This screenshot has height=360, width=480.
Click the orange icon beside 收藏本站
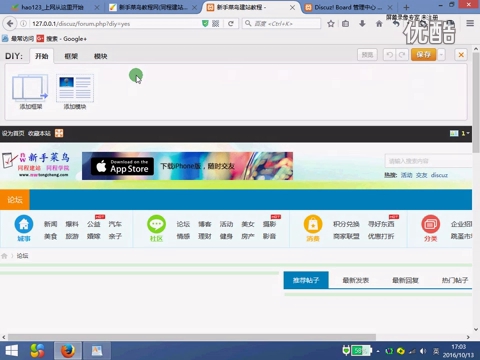59,133
